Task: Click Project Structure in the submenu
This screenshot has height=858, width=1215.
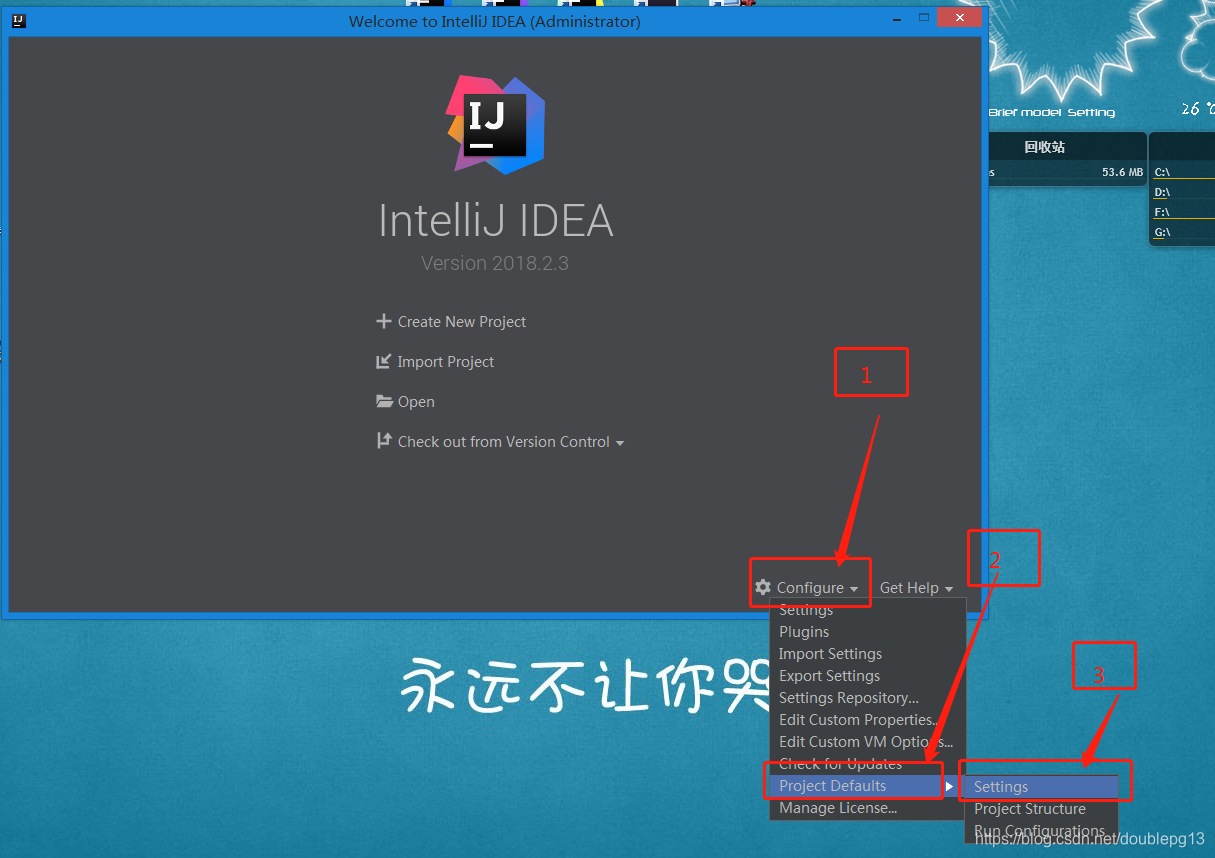Action: 1041,809
